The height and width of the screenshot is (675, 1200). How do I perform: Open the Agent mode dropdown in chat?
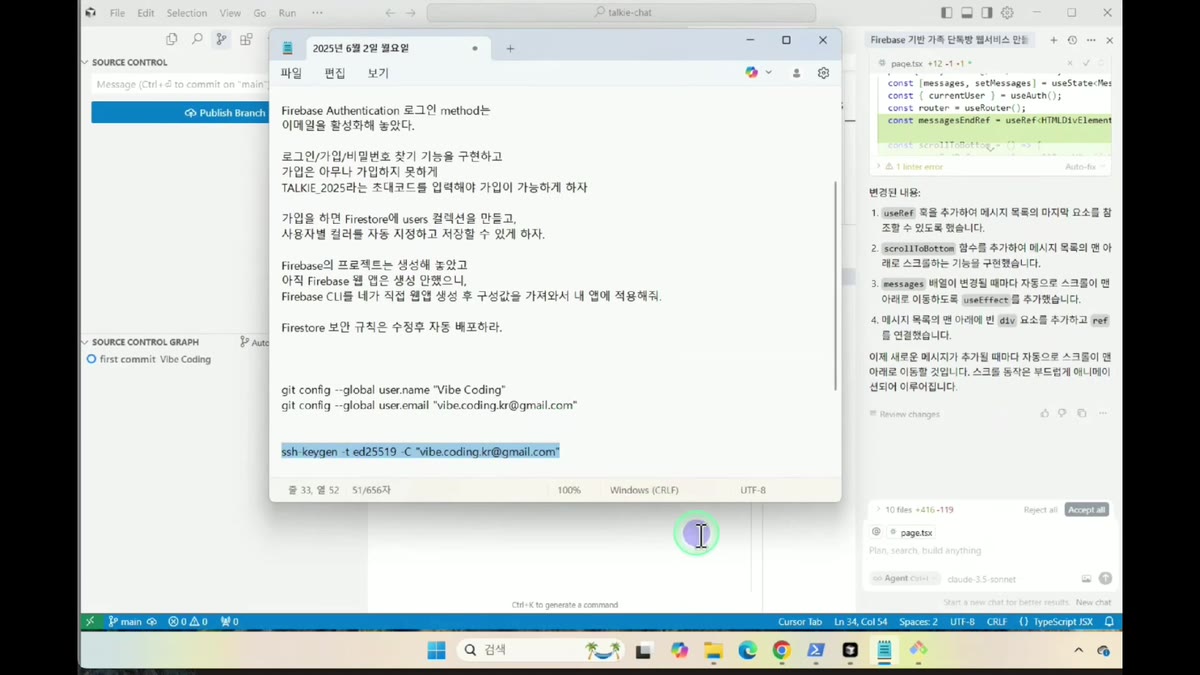click(x=904, y=578)
